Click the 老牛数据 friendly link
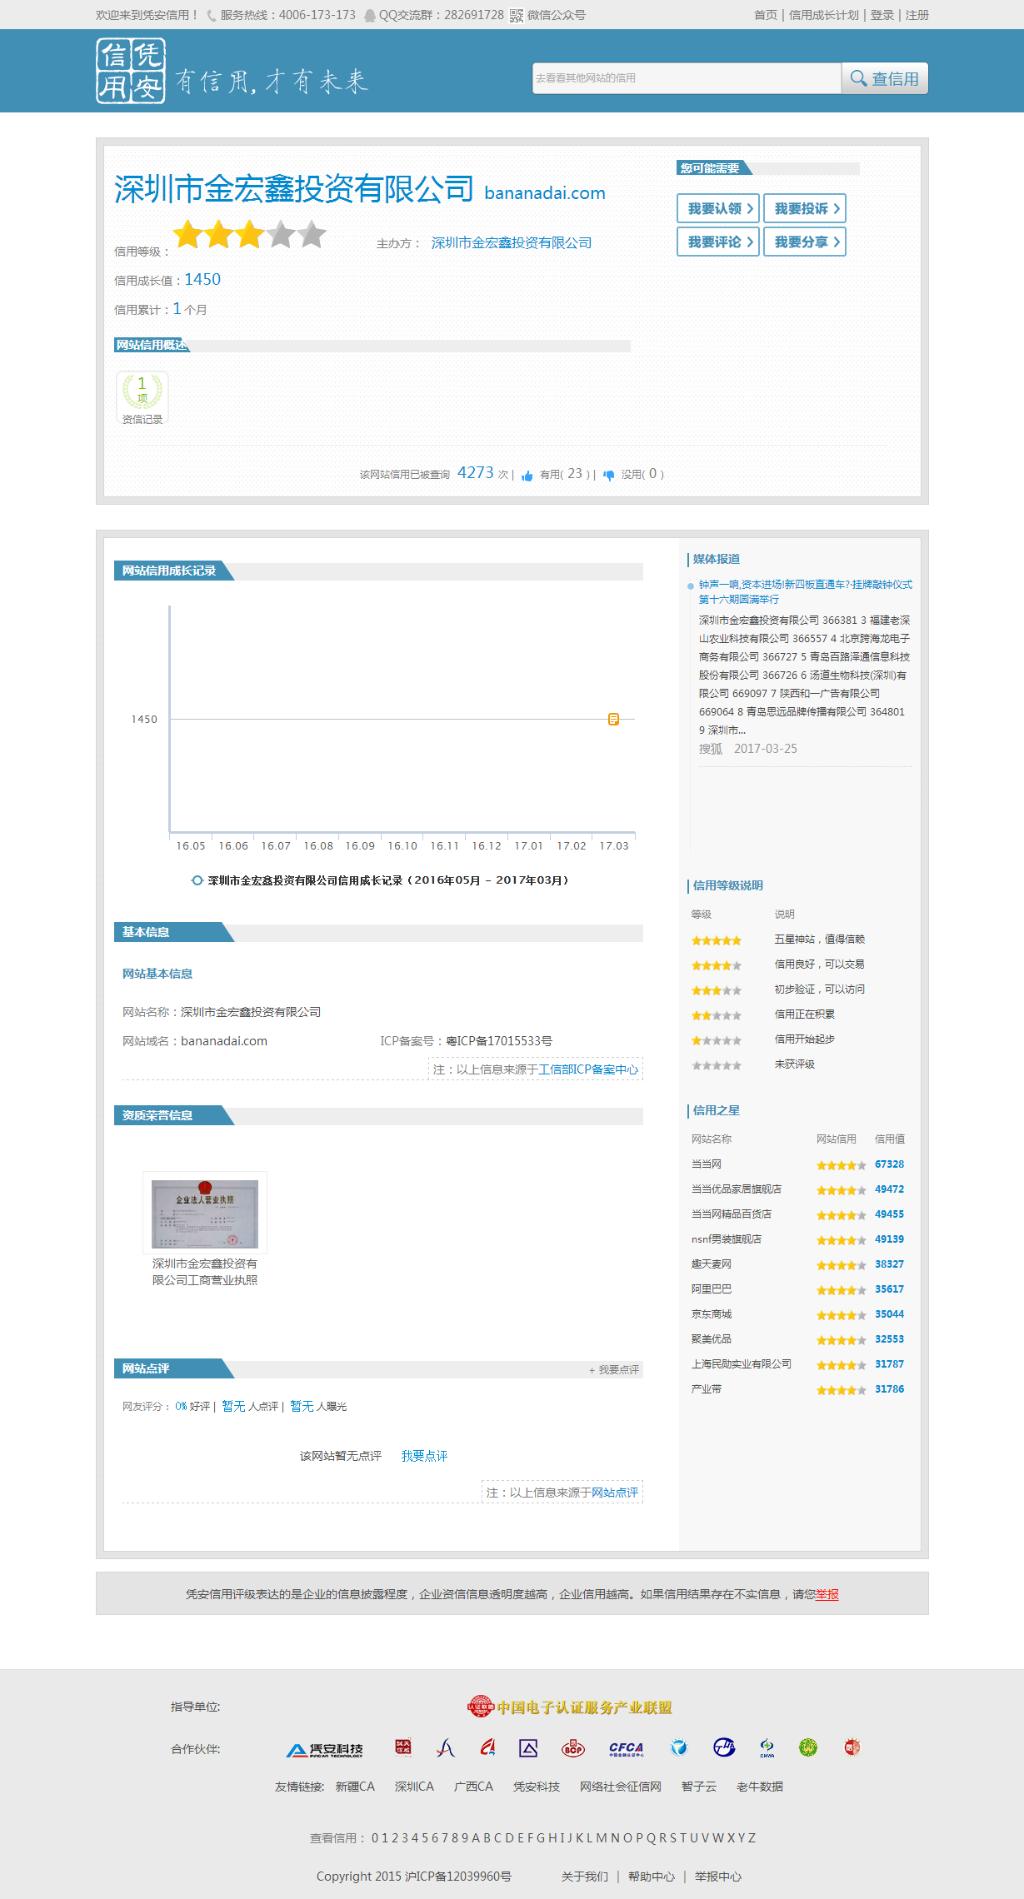This screenshot has height=1899, width=1024. 760,1786
